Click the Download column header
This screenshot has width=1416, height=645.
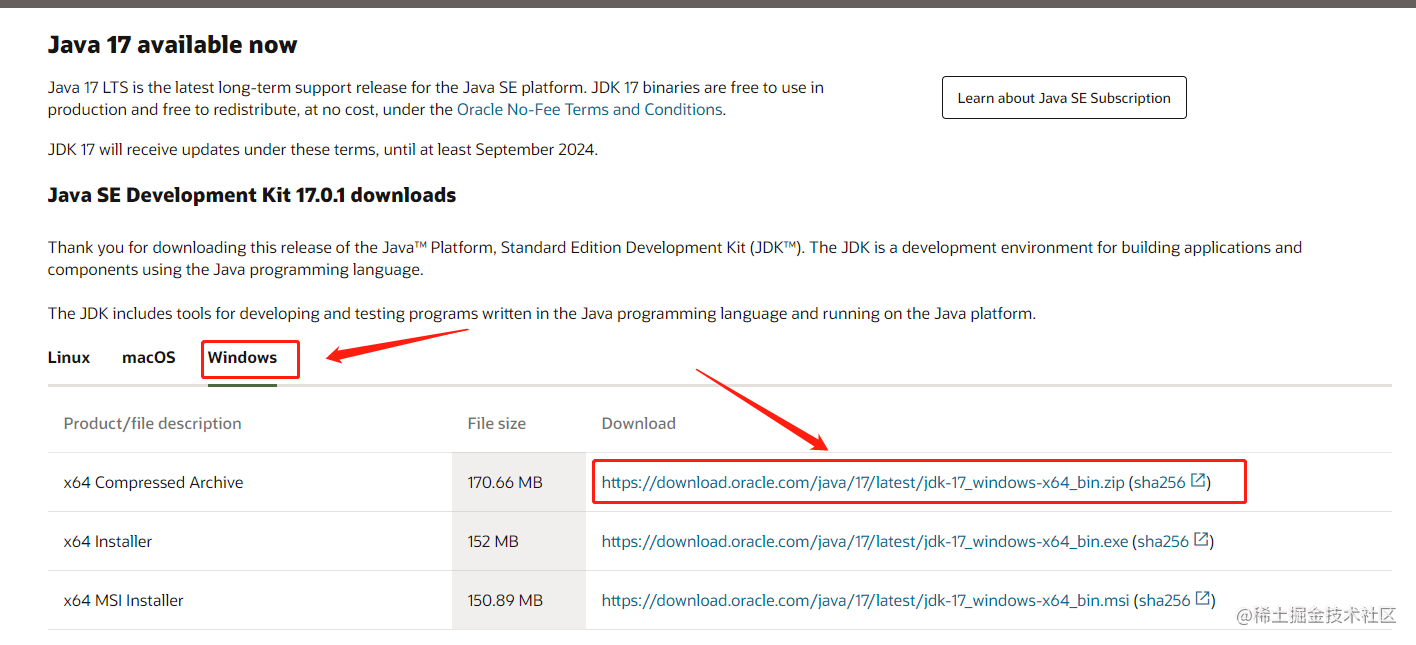(x=638, y=423)
